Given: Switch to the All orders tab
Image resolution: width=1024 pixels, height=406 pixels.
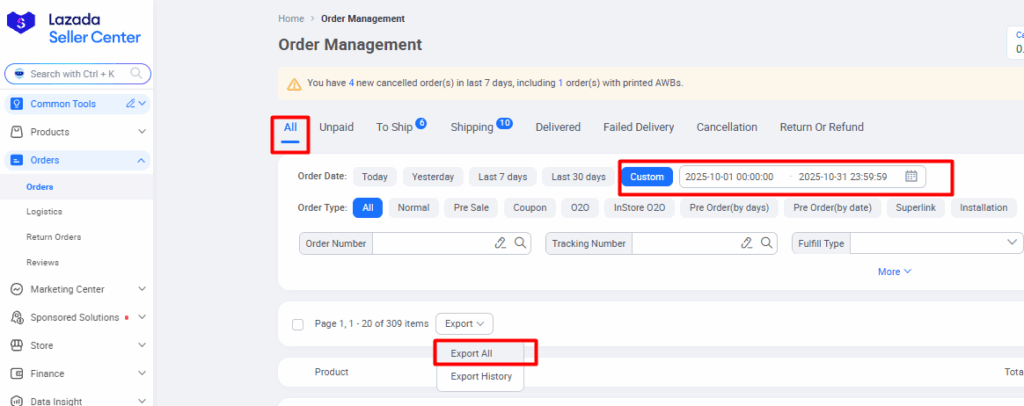Looking at the screenshot, I should click(291, 127).
